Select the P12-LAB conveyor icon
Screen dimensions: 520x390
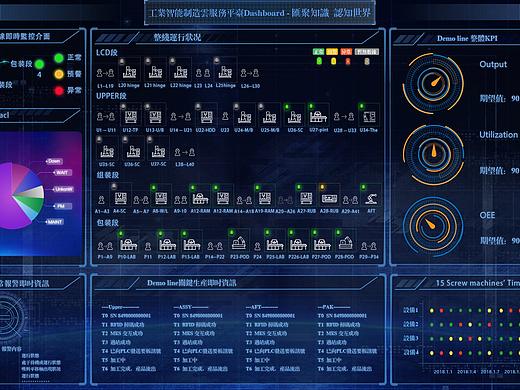click(x=167, y=245)
